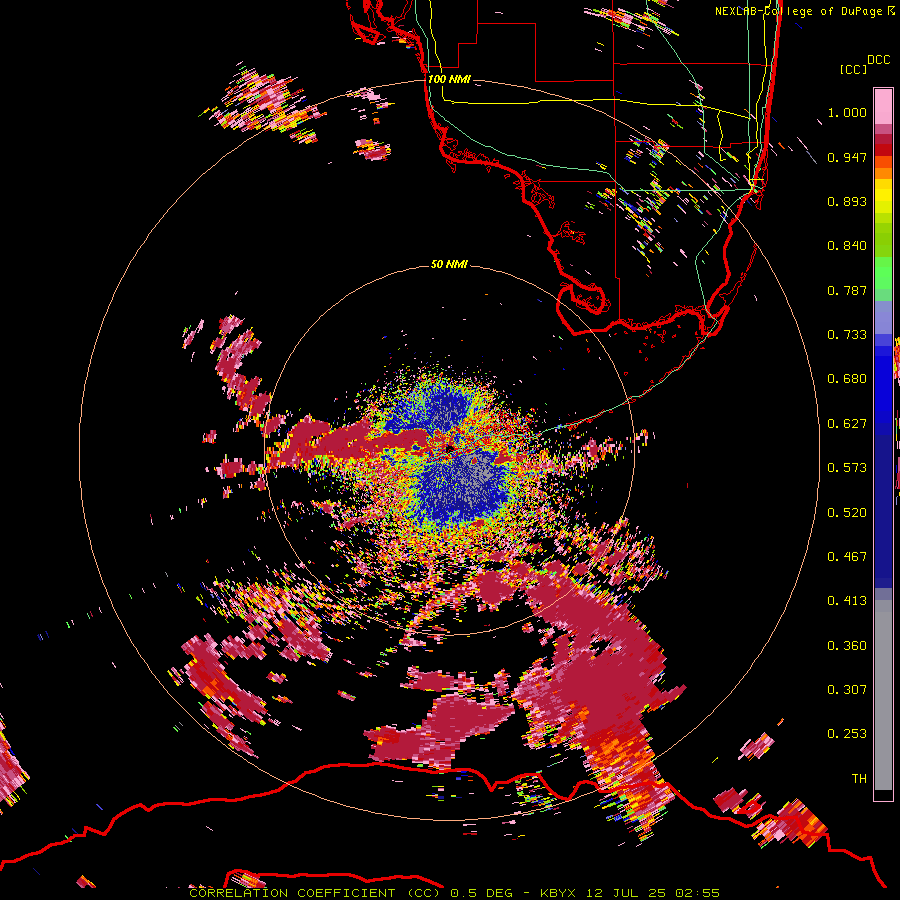Click the 0.893 scale value
This screenshot has height=900, width=900.
coord(847,201)
